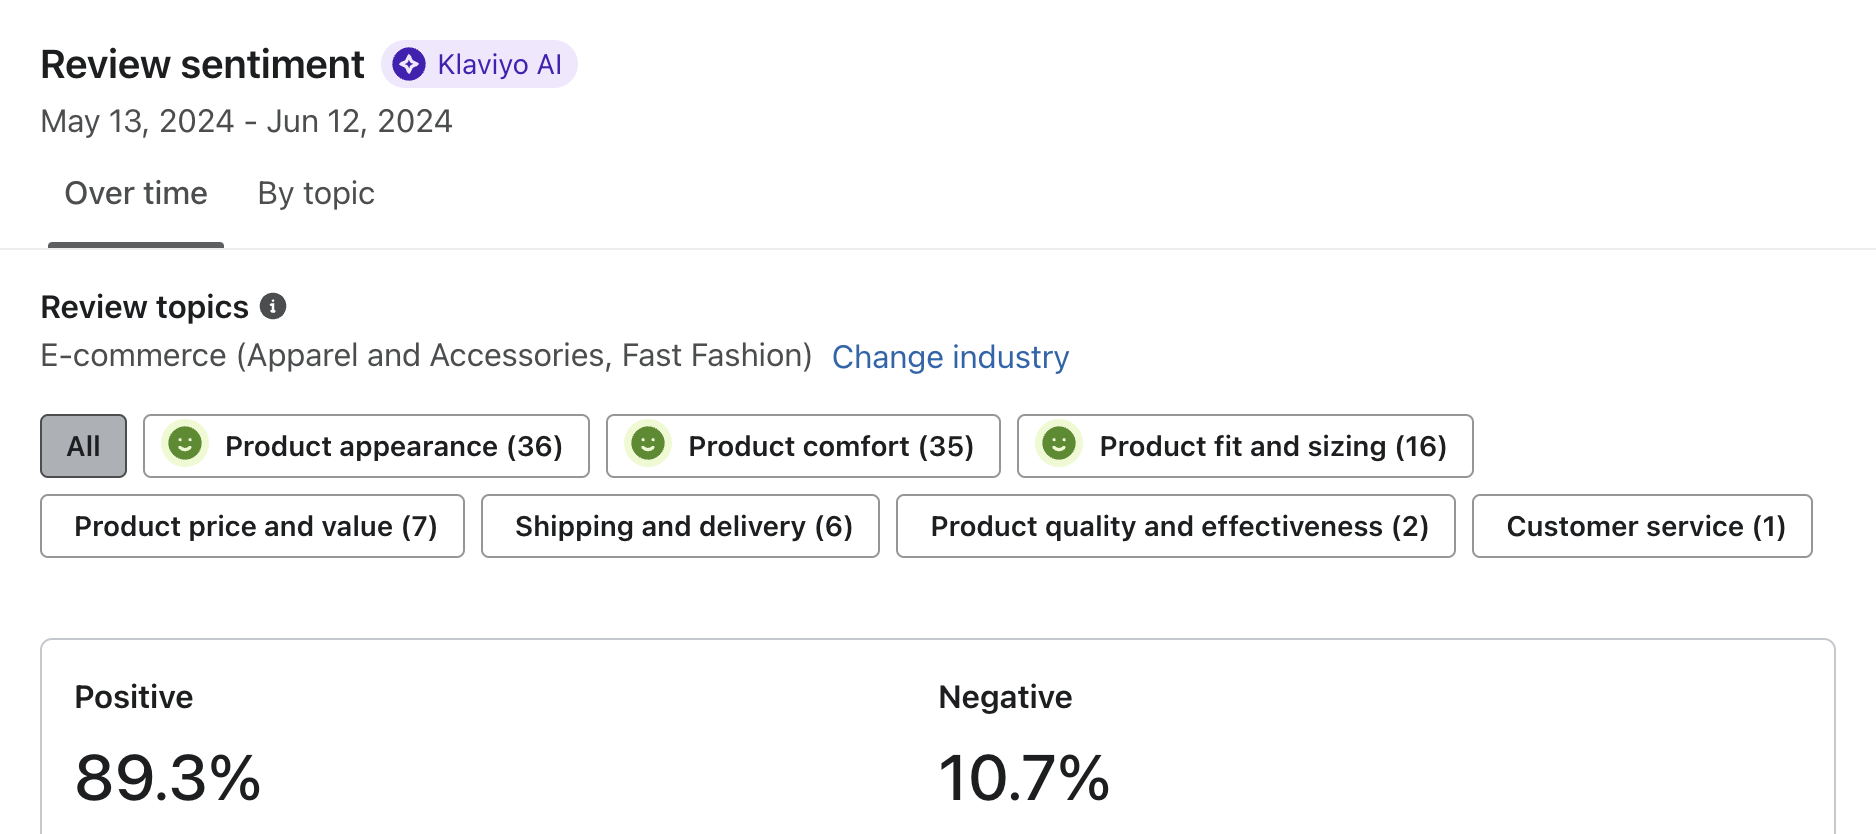Open the Review topics info tooltip icon
This screenshot has width=1876, height=834.
tap(273, 306)
